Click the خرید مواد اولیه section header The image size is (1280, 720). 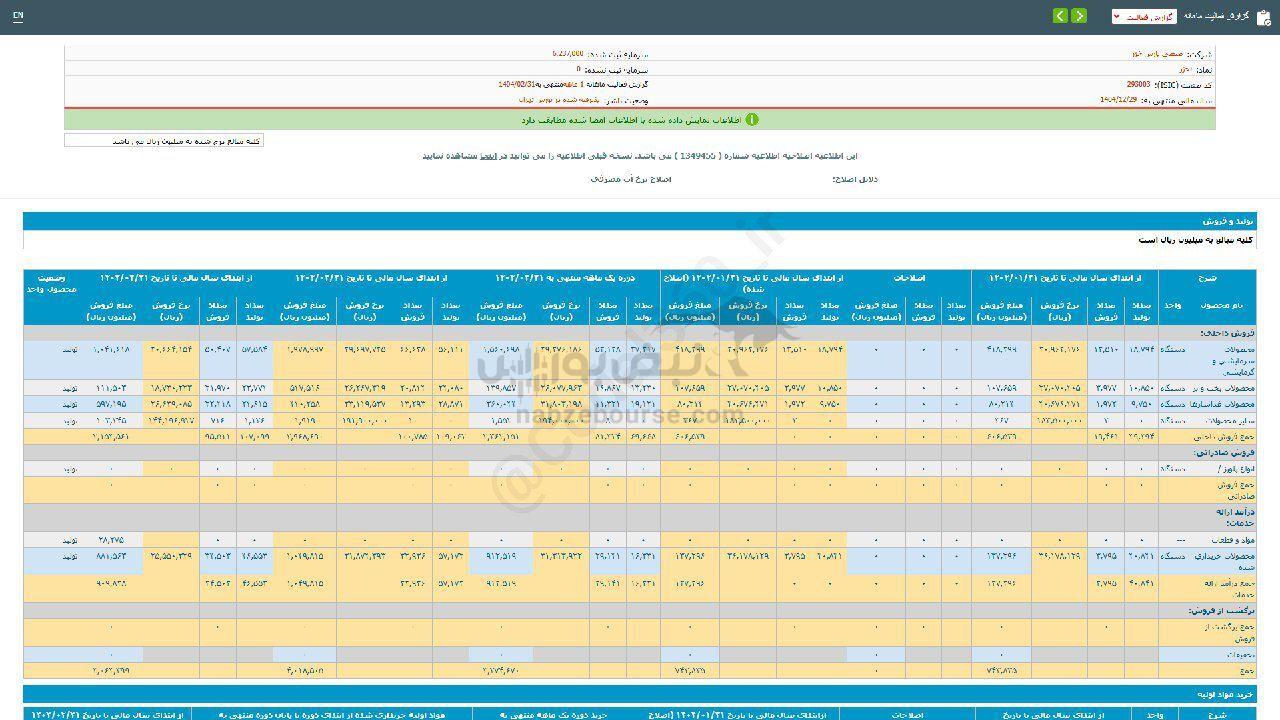click(640, 693)
